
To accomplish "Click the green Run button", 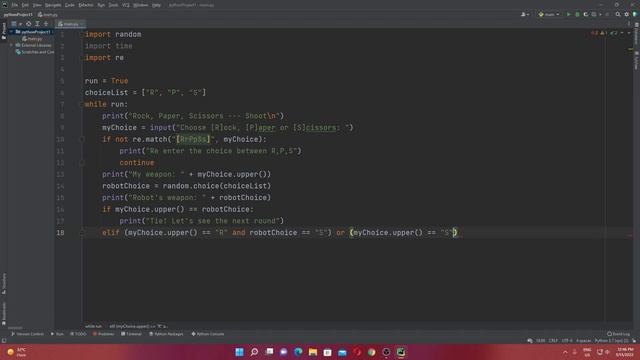I will (568, 14).
